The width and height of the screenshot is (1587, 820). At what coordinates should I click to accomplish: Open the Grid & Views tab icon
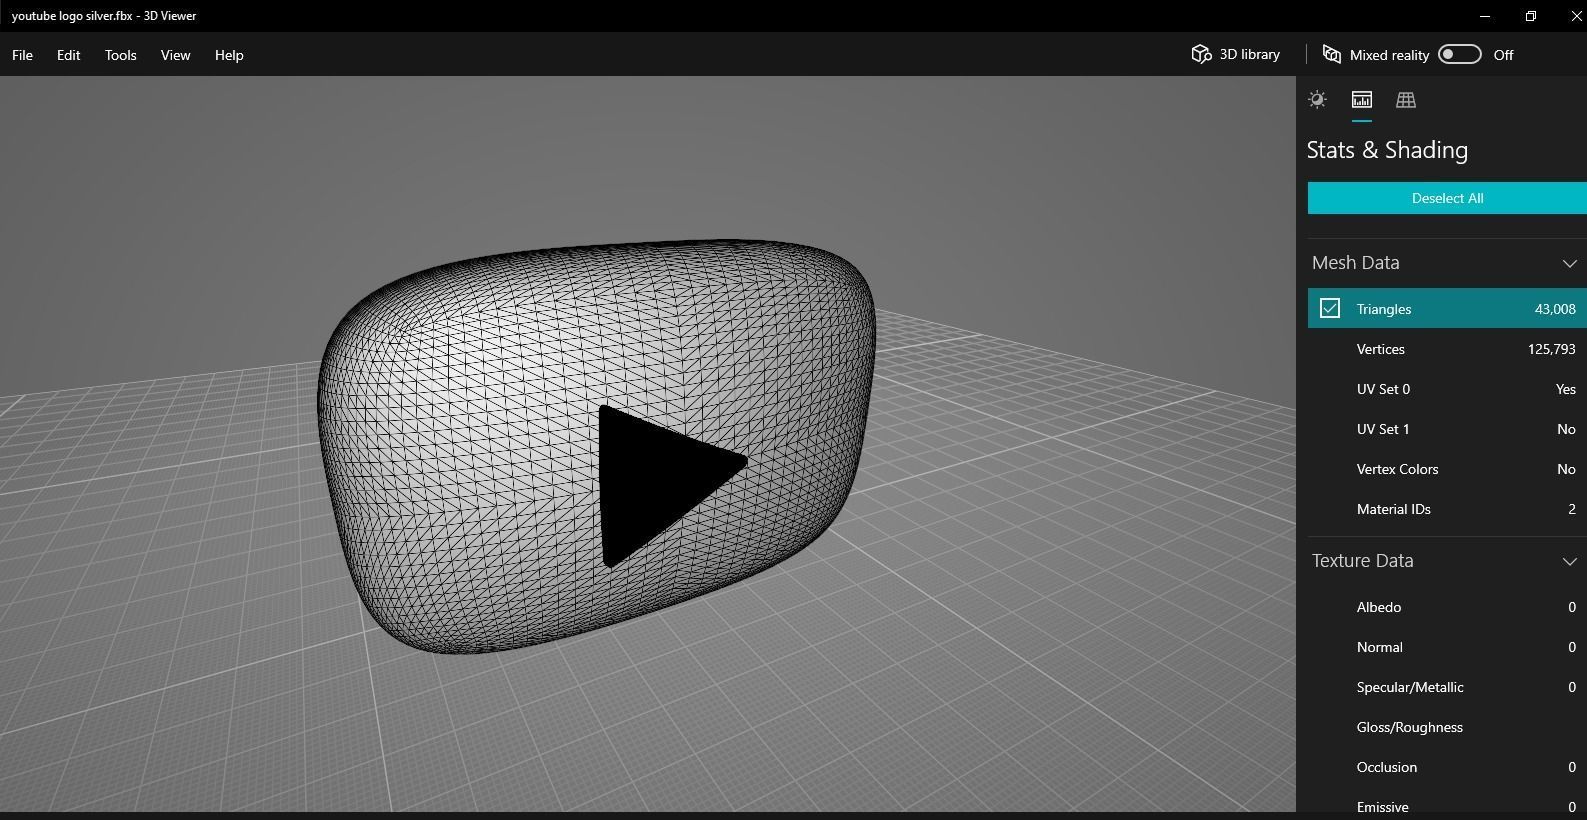click(1405, 99)
